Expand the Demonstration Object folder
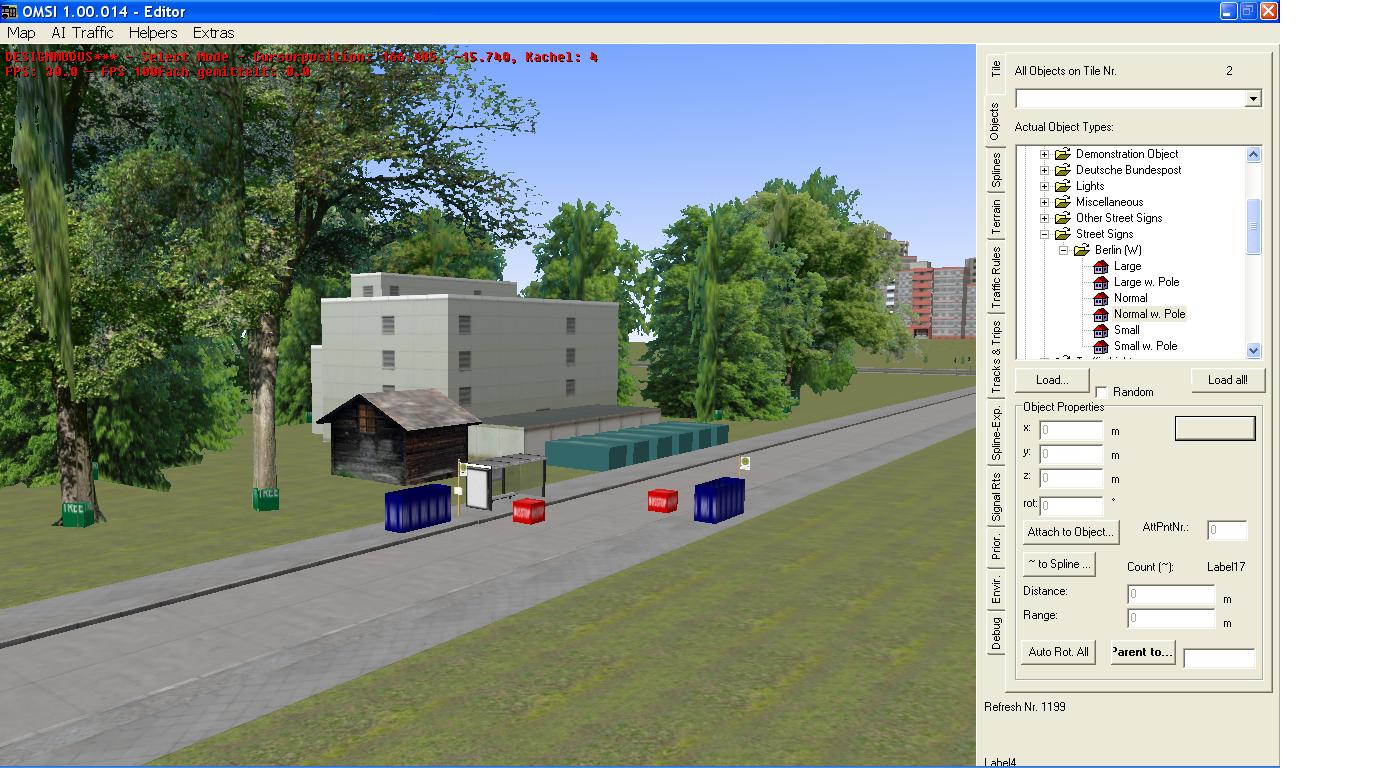 coord(1045,154)
